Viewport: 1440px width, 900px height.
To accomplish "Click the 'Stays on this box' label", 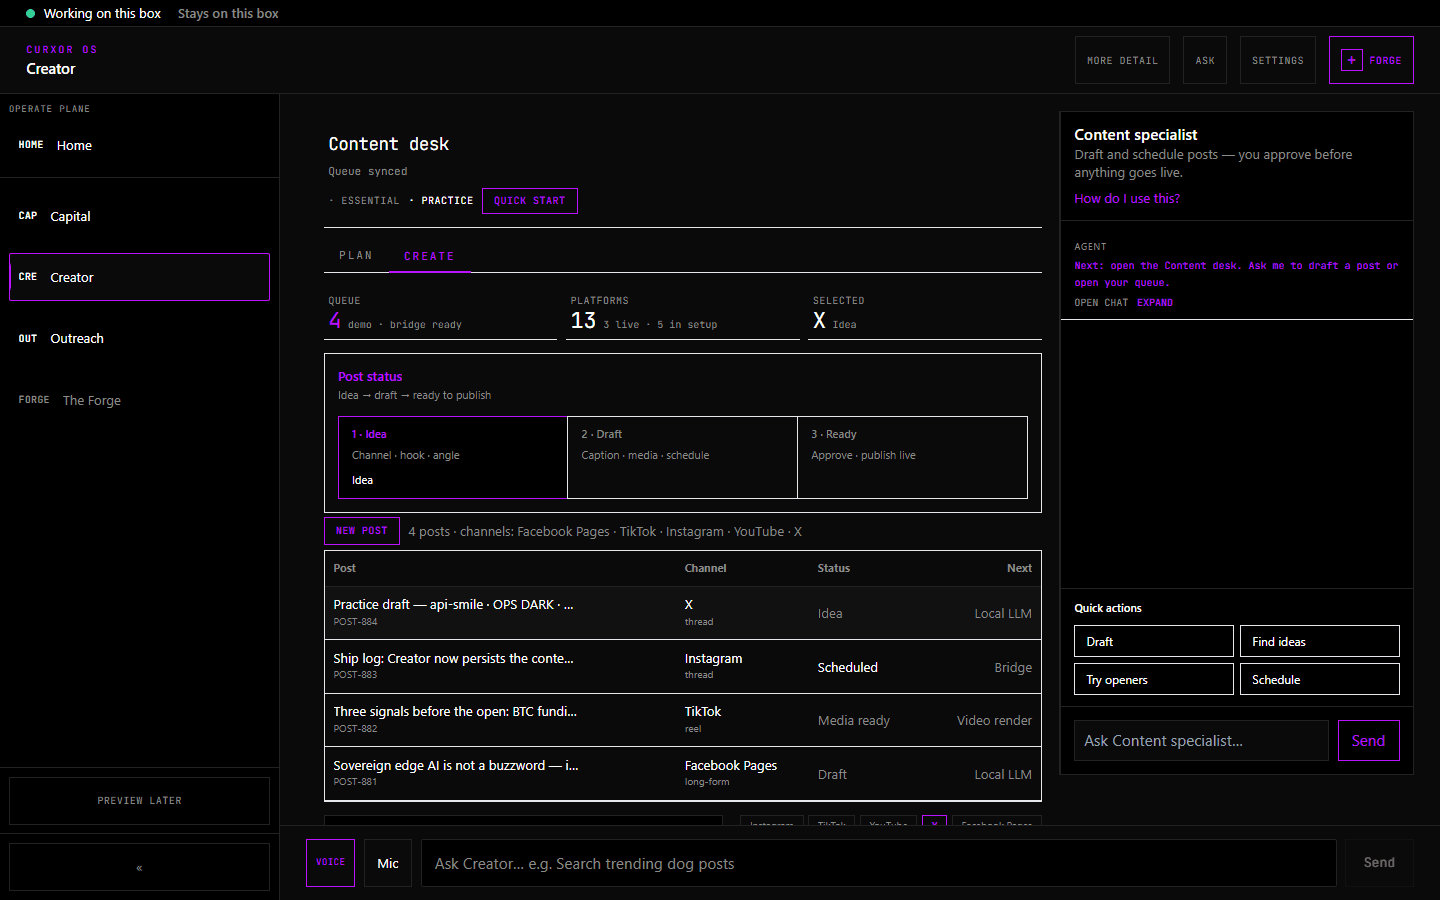I will point(228,13).
